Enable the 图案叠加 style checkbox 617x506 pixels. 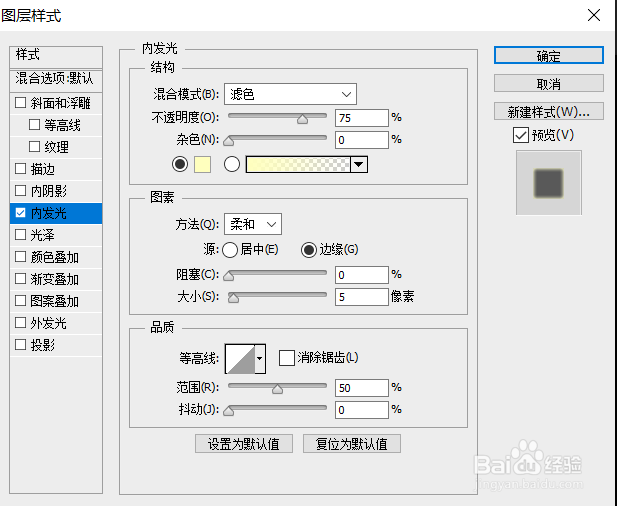point(20,301)
